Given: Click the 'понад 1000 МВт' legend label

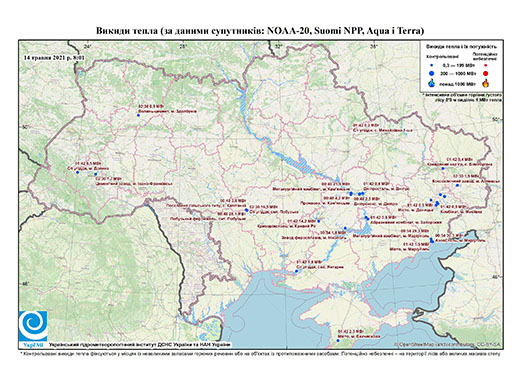Looking at the screenshot, I should (x=457, y=83).
